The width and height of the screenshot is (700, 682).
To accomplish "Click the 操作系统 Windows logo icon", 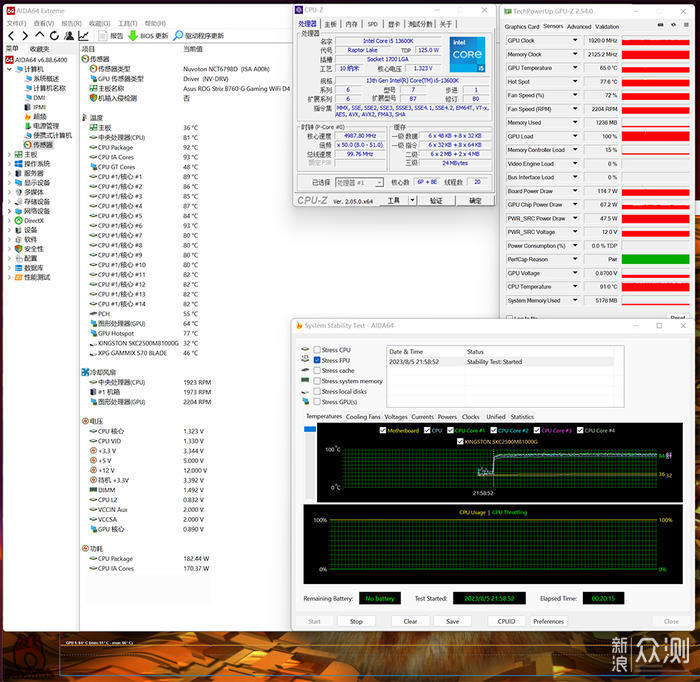I will click(x=18, y=164).
